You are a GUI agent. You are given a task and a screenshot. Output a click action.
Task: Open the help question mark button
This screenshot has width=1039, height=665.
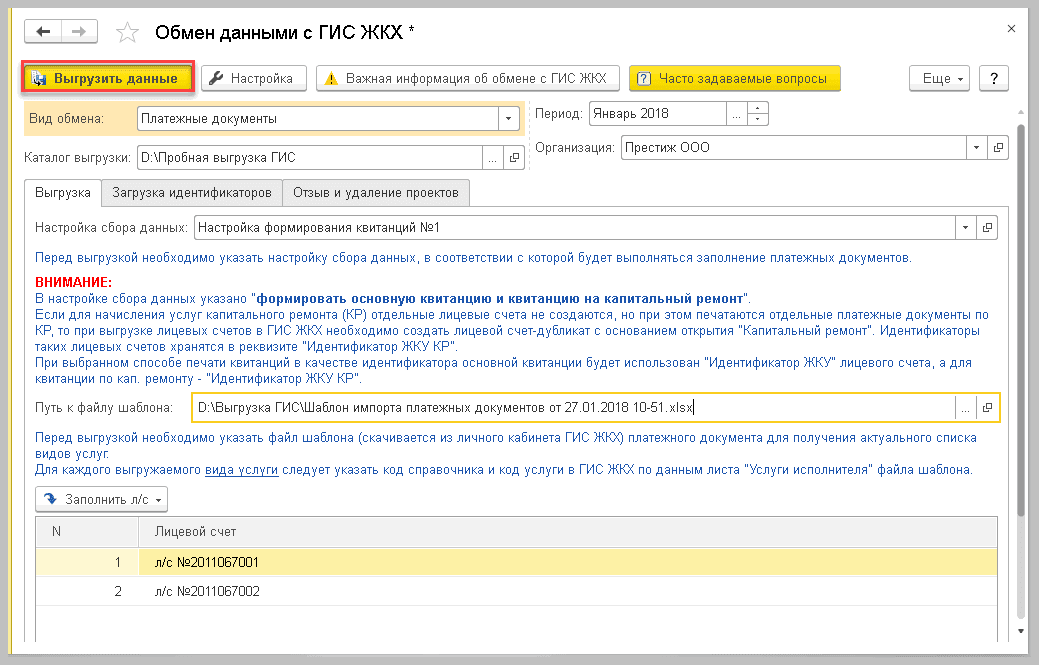(993, 78)
